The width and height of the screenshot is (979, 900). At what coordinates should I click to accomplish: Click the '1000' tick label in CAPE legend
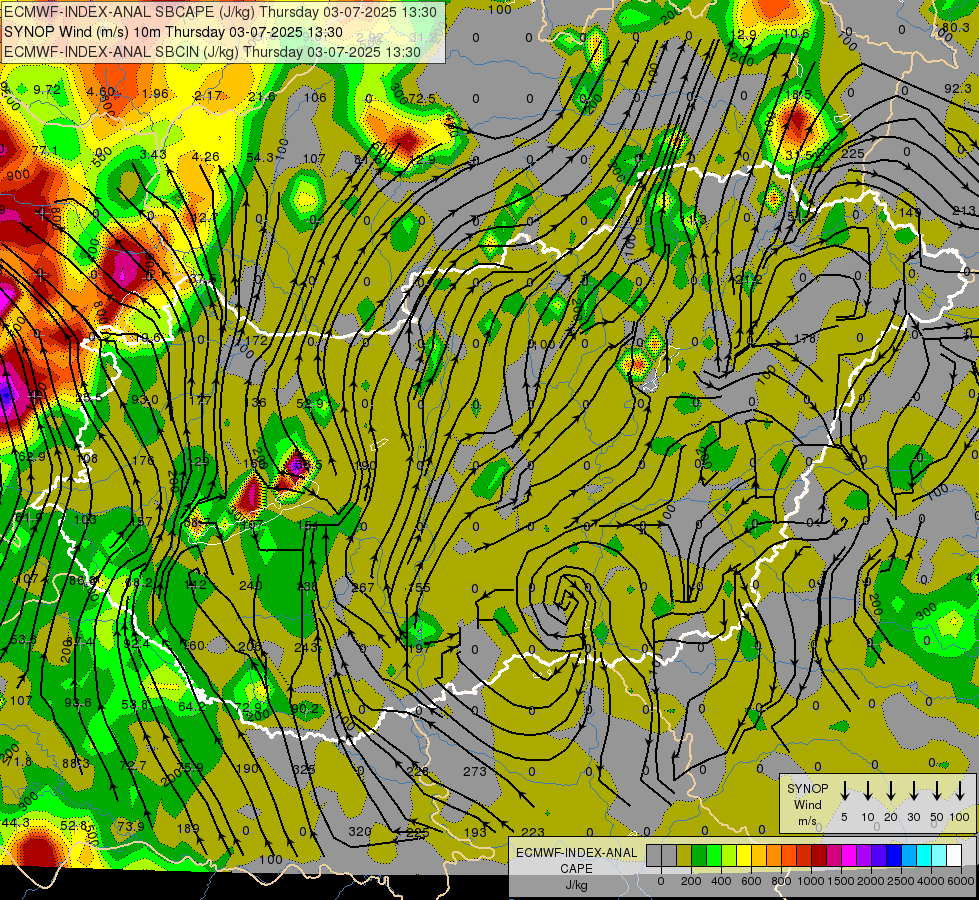tap(811, 881)
